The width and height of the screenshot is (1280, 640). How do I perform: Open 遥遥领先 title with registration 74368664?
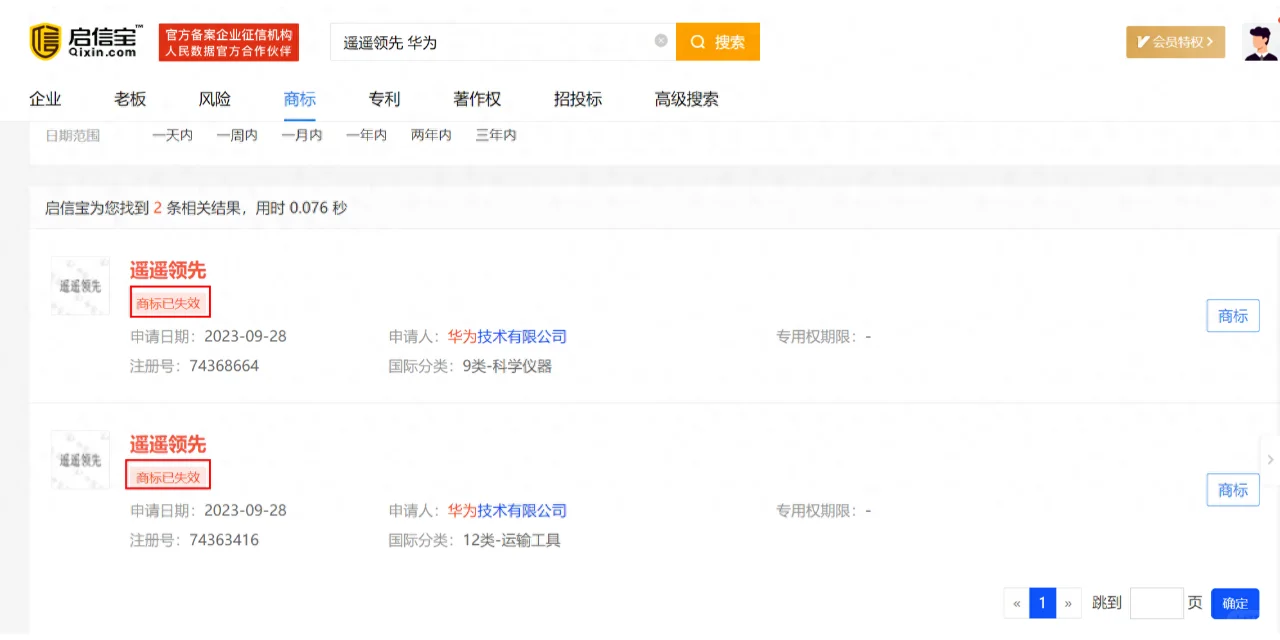(x=168, y=270)
